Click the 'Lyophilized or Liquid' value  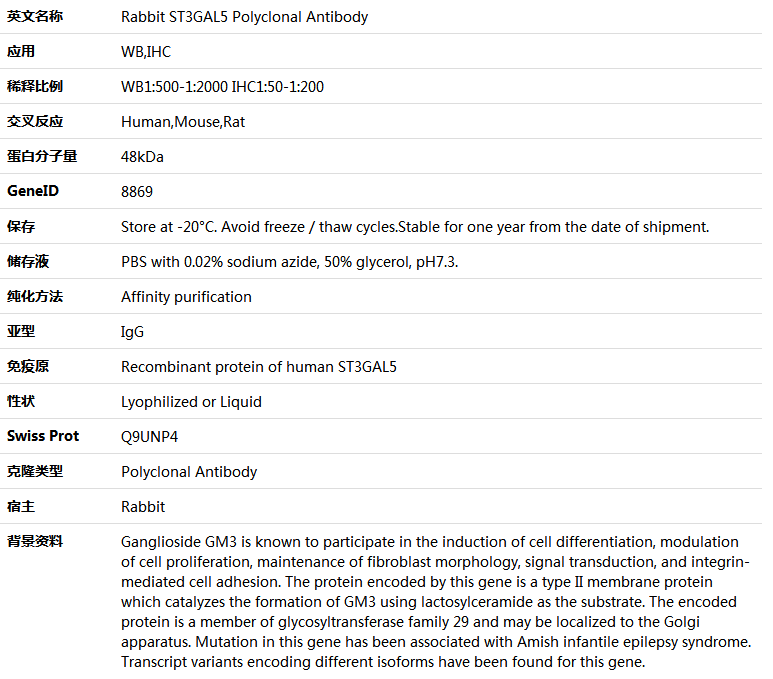coord(191,402)
